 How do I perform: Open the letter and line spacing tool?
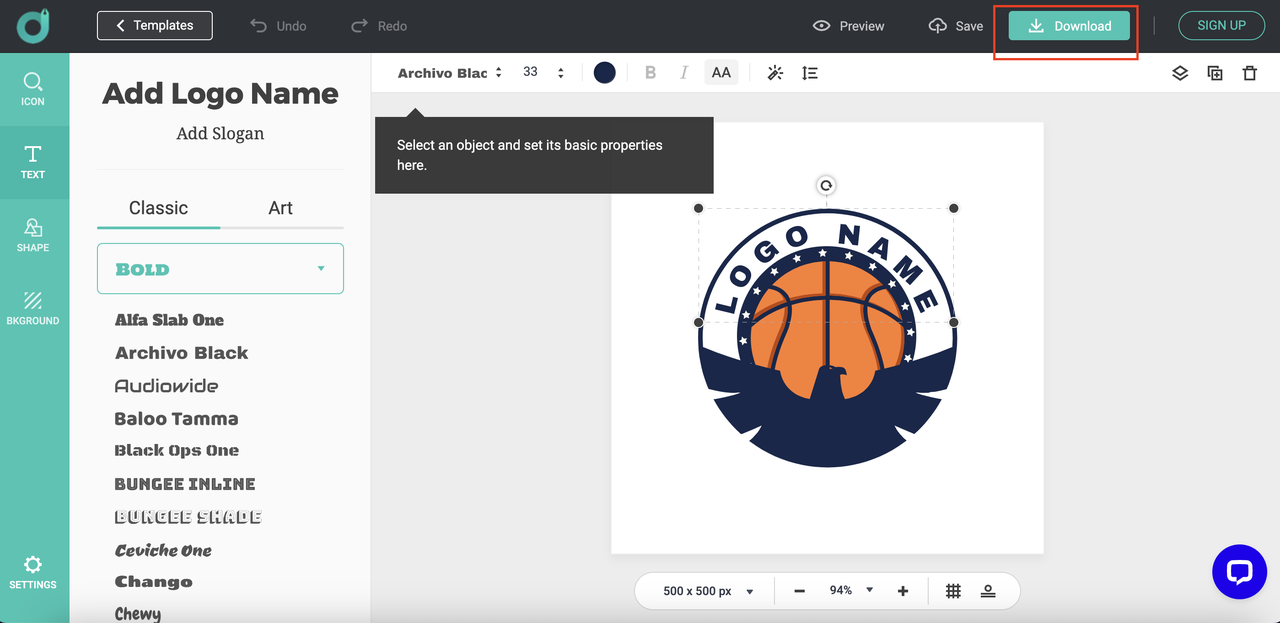pos(810,73)
